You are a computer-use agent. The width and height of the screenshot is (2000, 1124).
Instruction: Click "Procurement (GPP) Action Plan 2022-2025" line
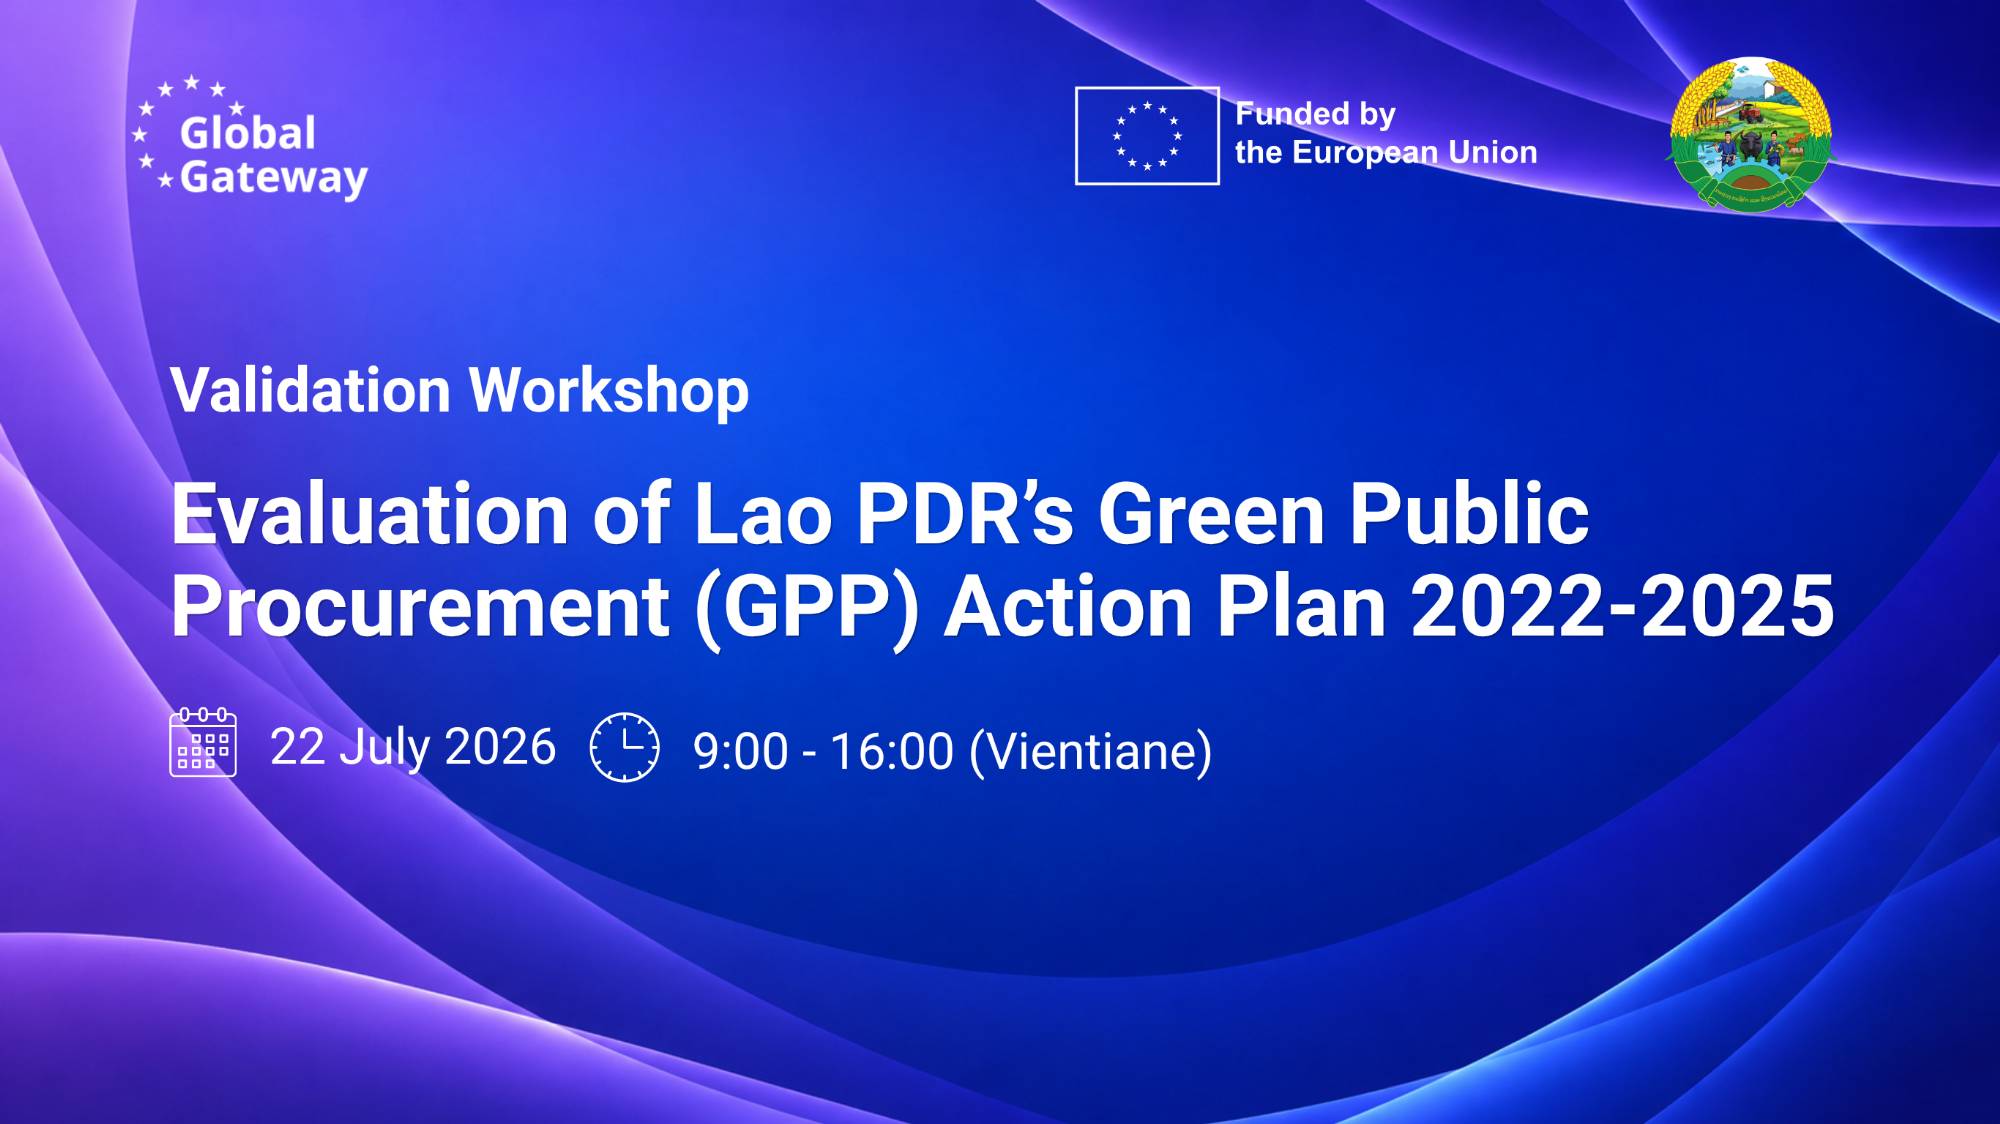pyautogui.click(x=1003, y=607)
